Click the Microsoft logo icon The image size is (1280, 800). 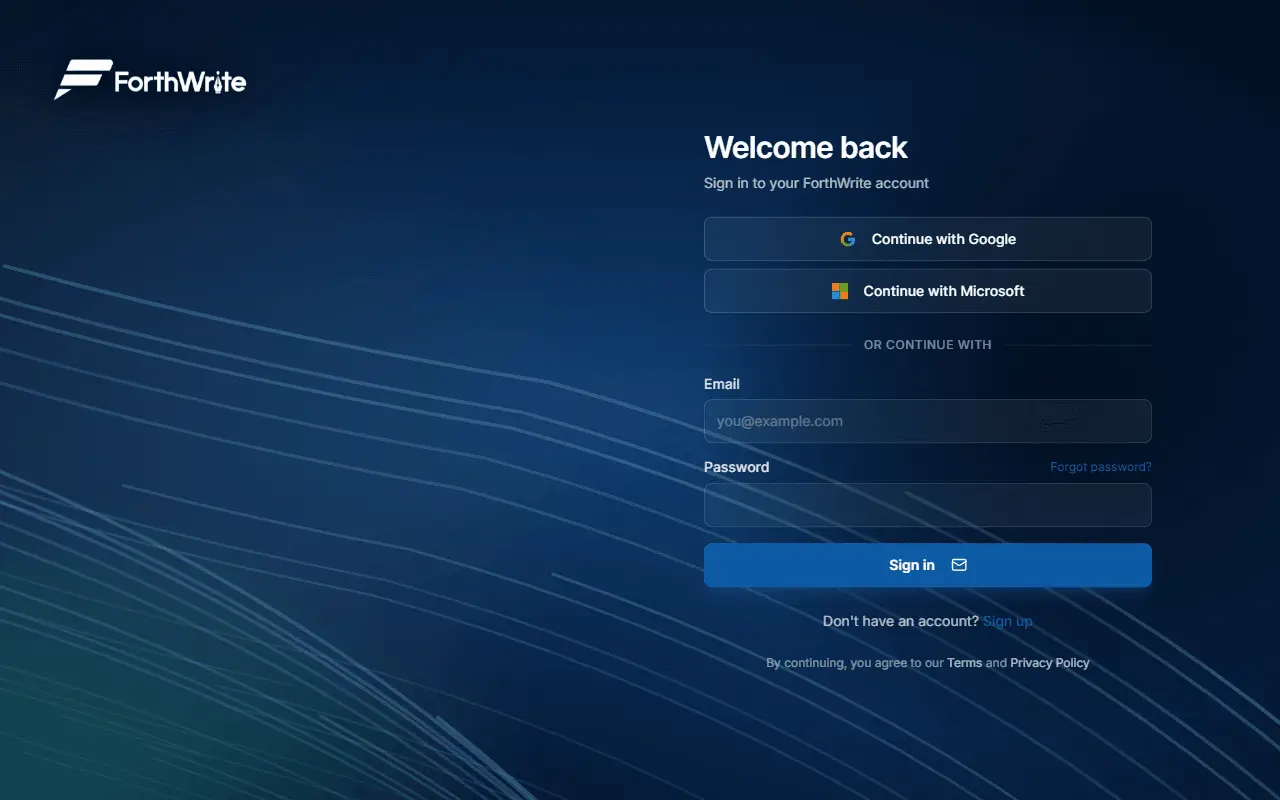point(840,291)
